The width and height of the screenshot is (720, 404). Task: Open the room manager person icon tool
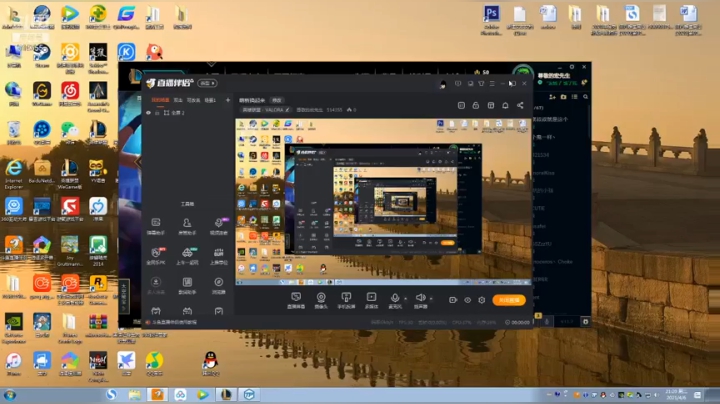187,226
